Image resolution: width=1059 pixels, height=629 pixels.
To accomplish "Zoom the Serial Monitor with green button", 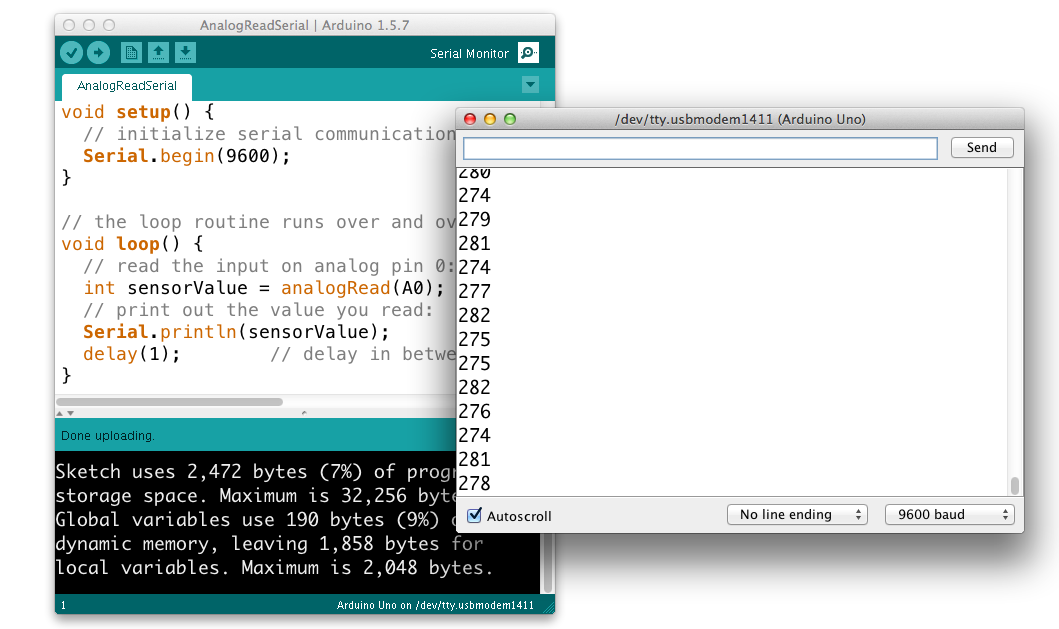I will tap(510, 119).
